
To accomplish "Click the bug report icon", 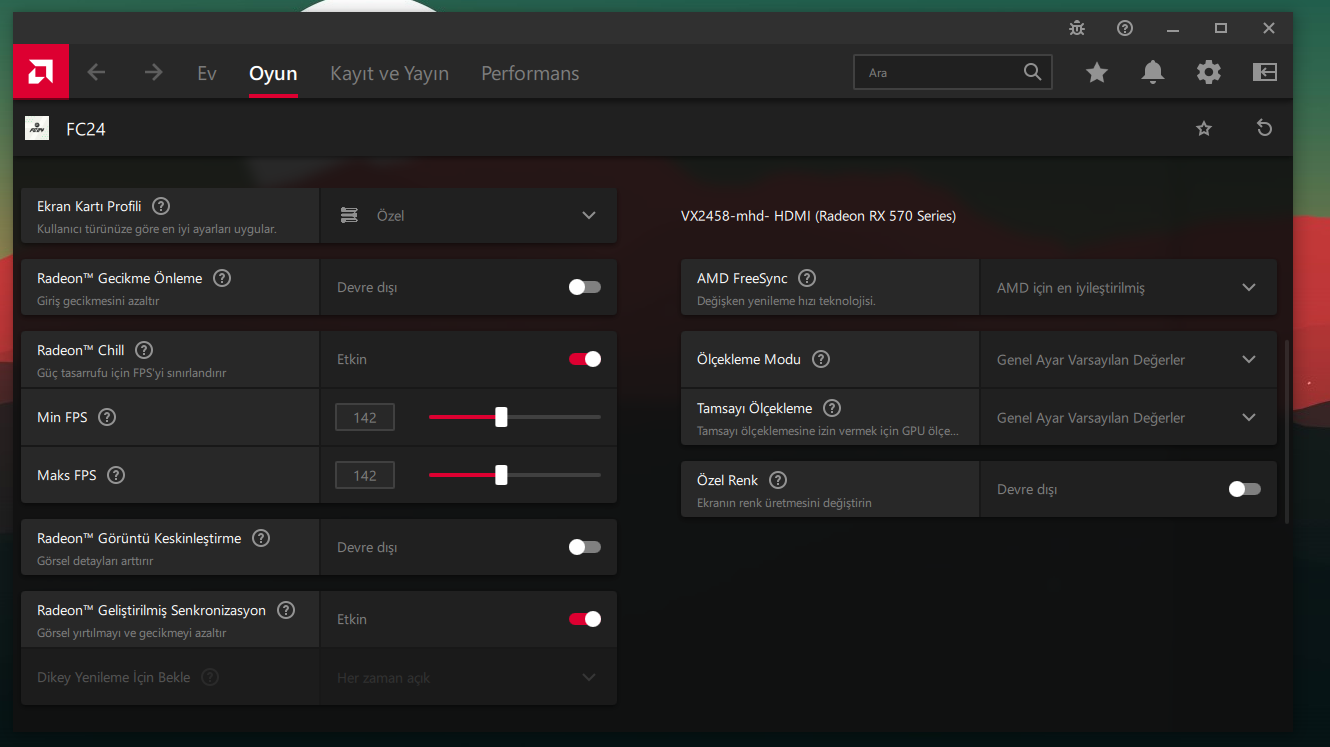I will [x=1077, y=28].
